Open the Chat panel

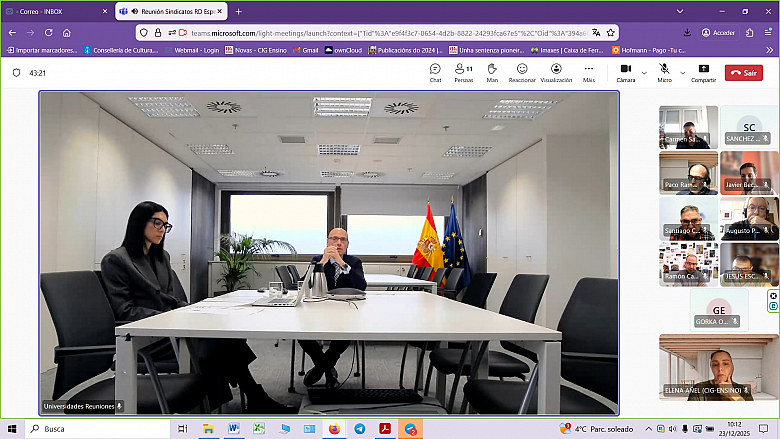435,72
